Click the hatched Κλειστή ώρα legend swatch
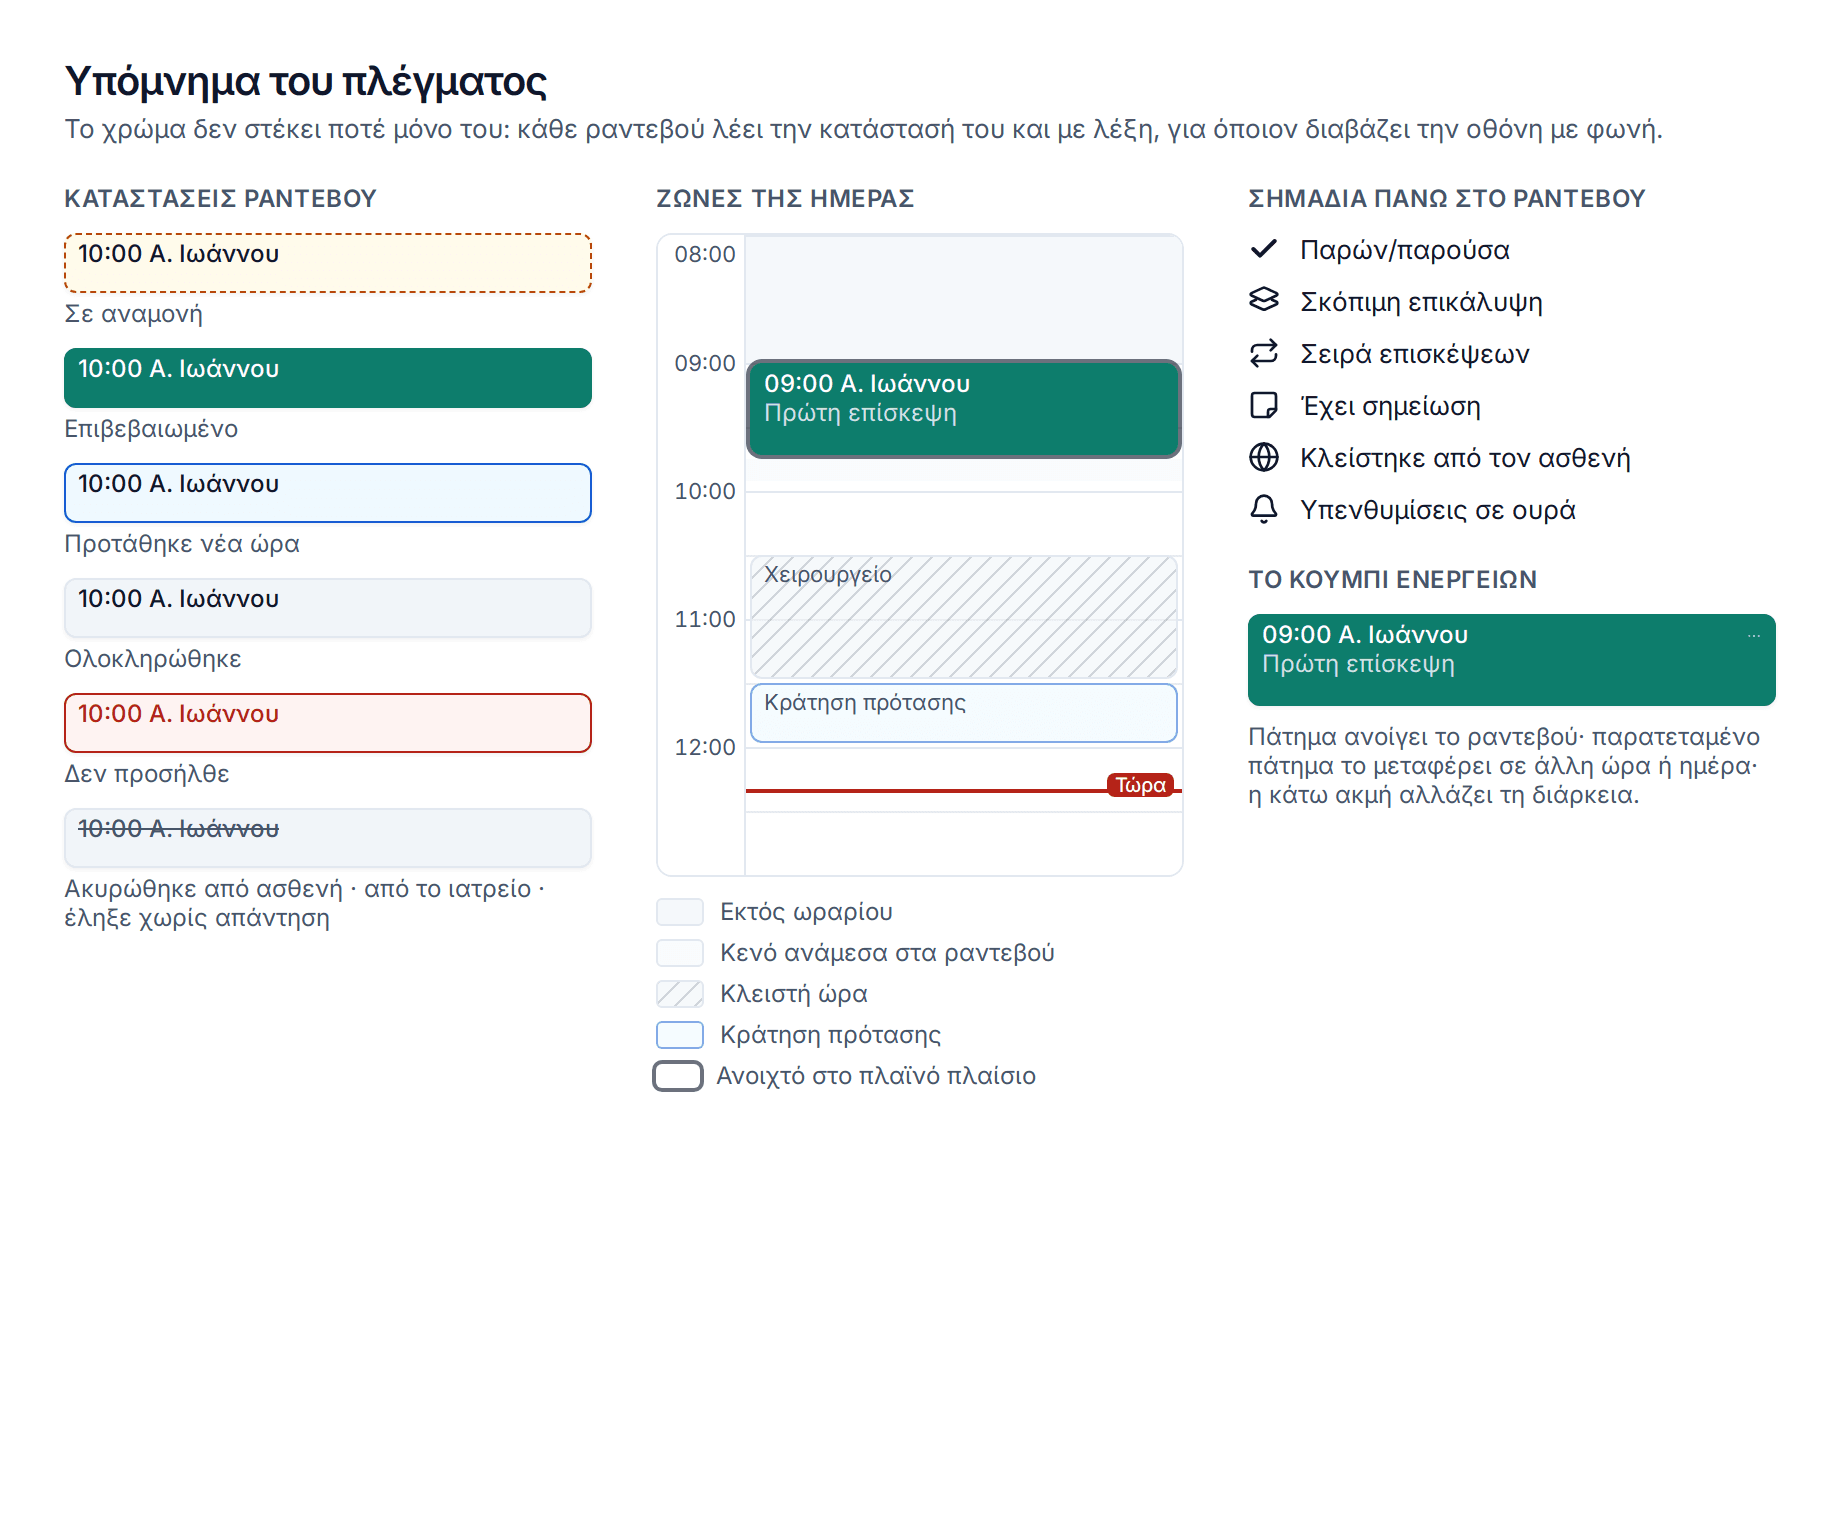The height and width of the screenshot is (1520, 1840). pos(680,994)
